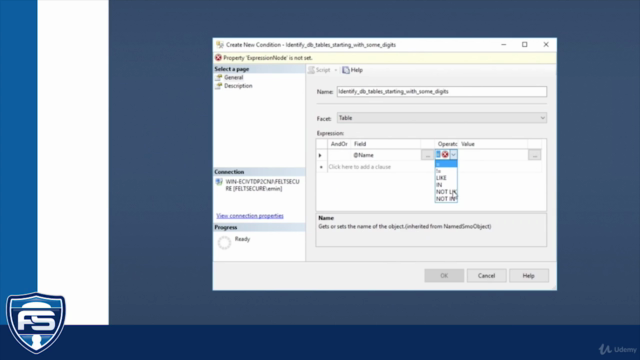Viewport: 640px width, 360px height.
Task: Open the Operator dropdown arrow in @Name row
Action: [453, 155]
